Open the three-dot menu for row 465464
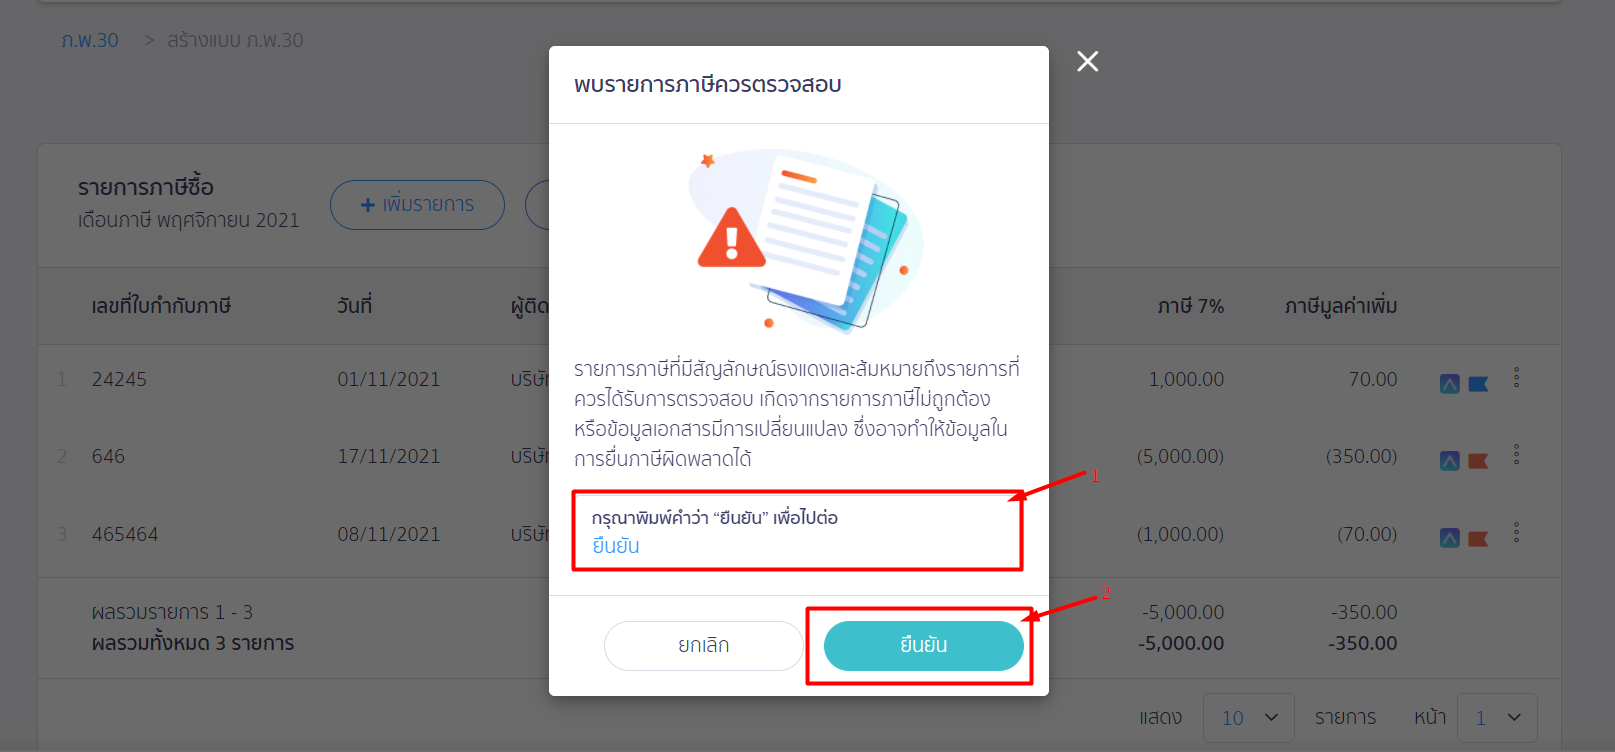This screenshot has height=752, width=1615. point(1516,532)
